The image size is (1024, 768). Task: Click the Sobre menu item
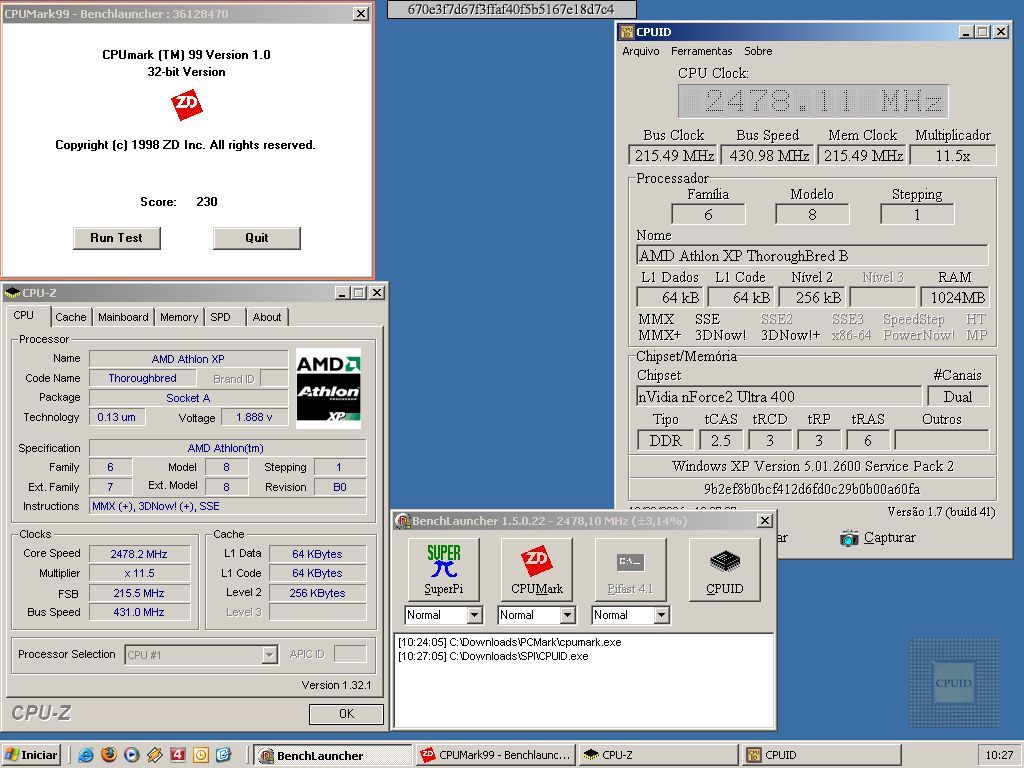[x=758, y=51]
